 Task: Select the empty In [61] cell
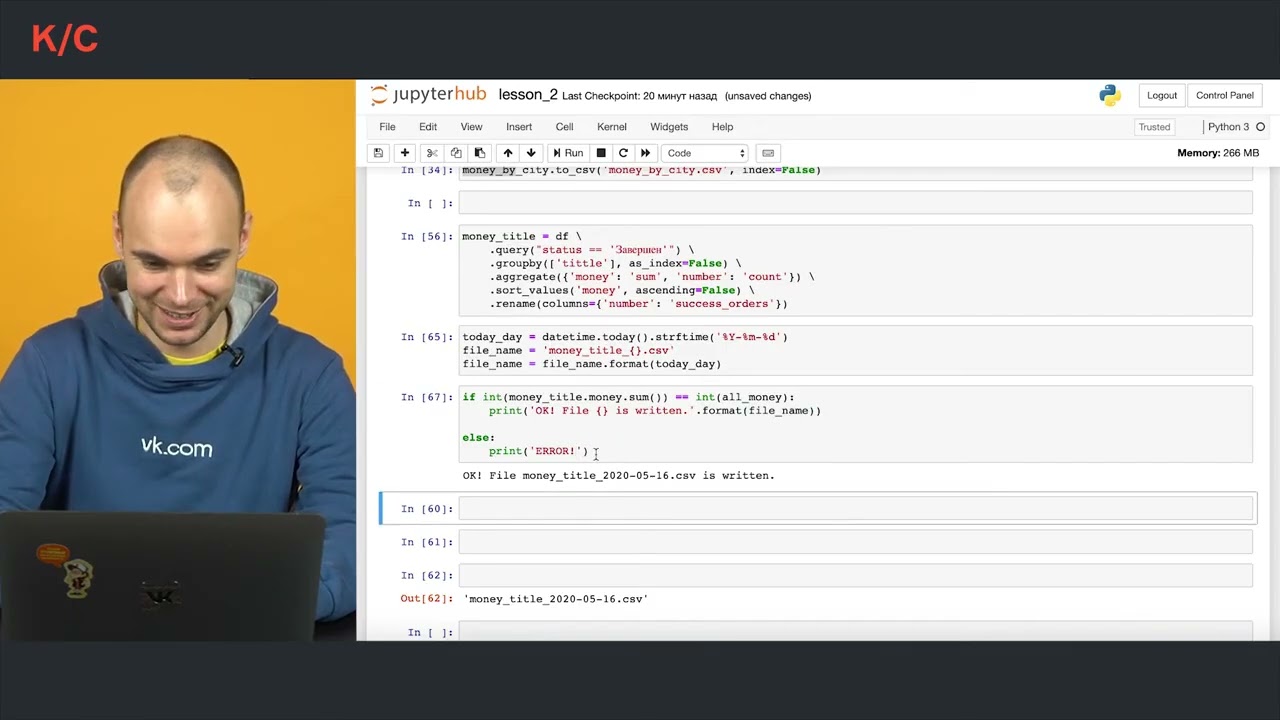[x=855, y=541]
